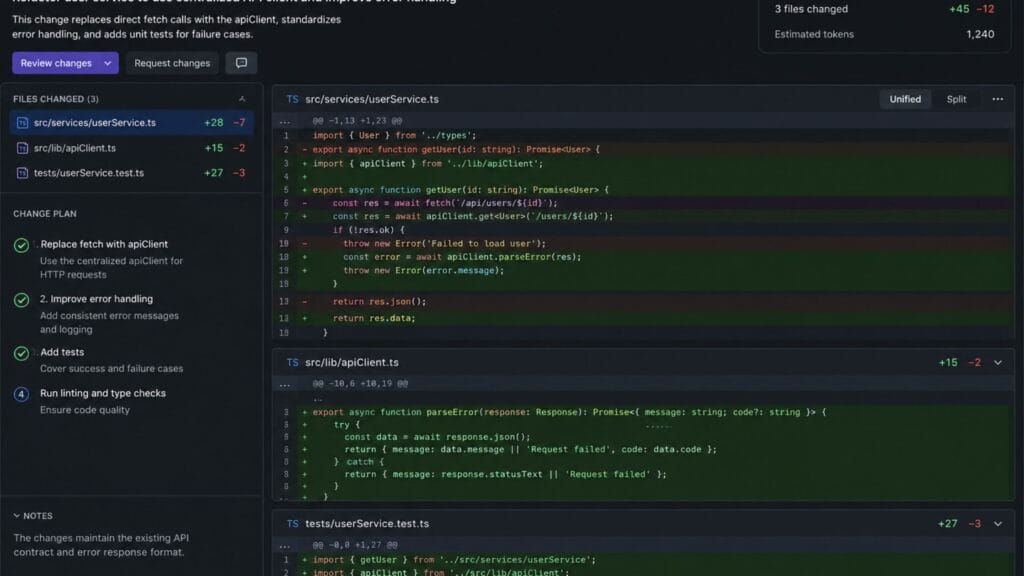Click the removed throw 'Failed to load user' line

(x=643, y=244)
